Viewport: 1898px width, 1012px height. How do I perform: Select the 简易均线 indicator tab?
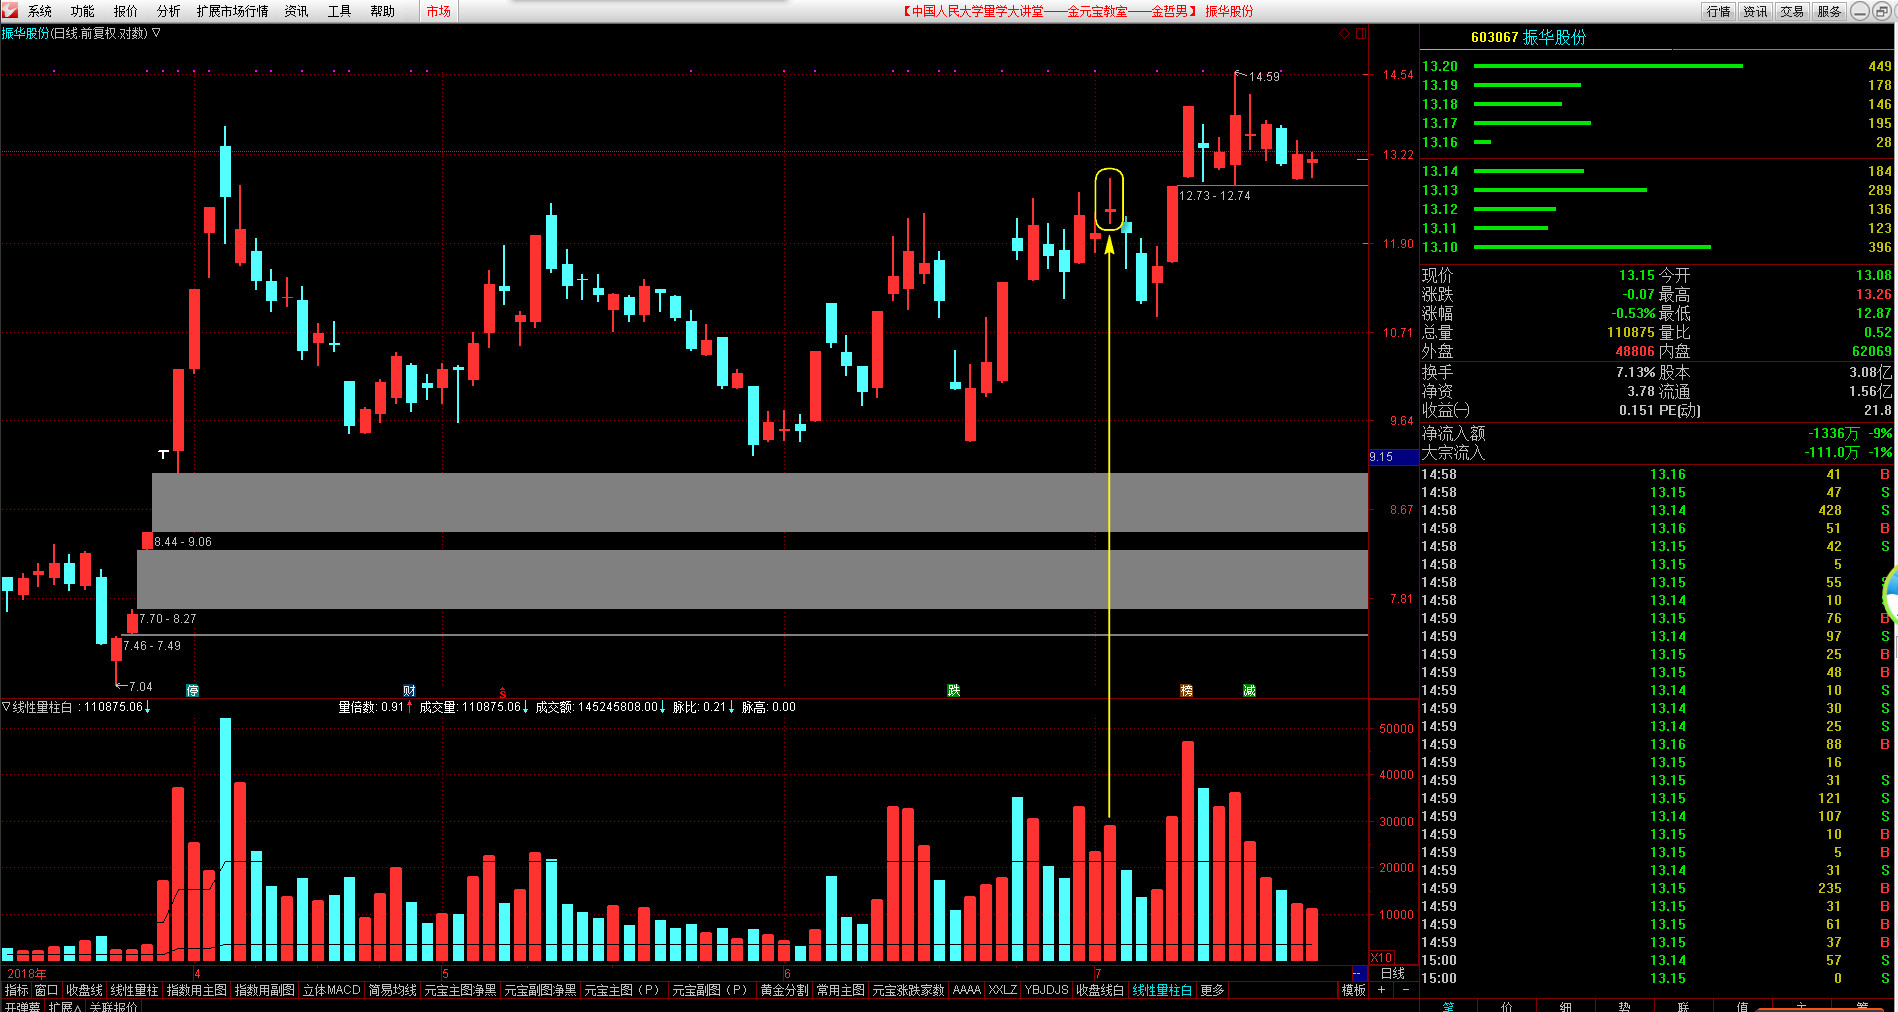[392, 990]
